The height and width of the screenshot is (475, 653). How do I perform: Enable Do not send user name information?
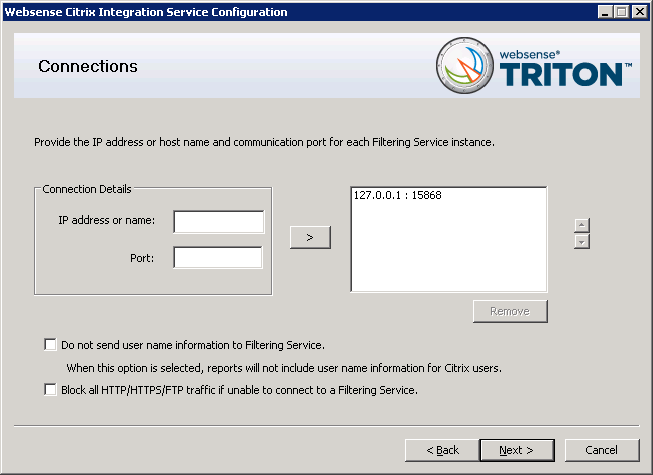coord(50,345)
